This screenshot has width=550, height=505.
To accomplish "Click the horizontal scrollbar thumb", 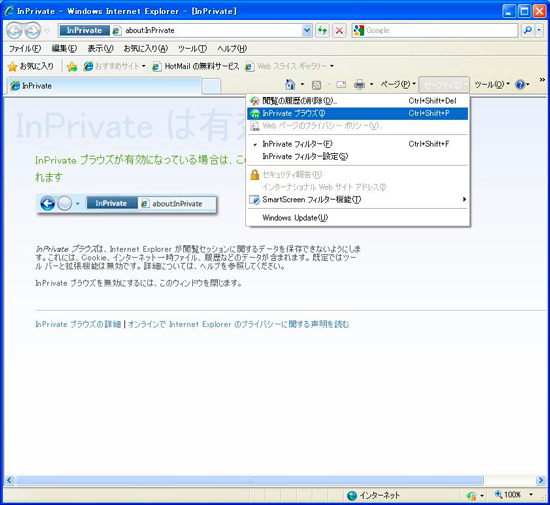I will 249,480.
